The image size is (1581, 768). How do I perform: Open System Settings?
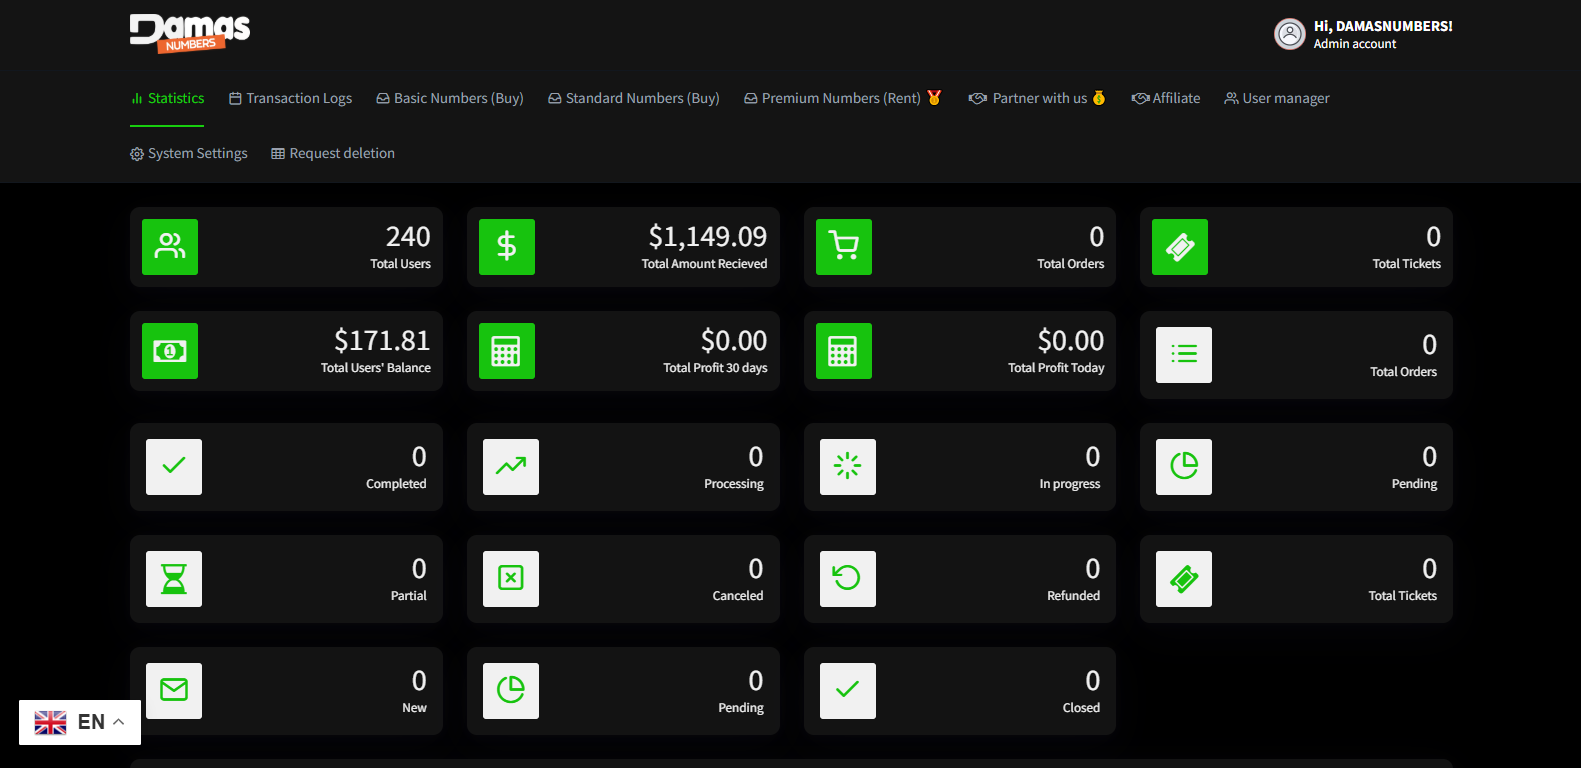coord(189,153)
